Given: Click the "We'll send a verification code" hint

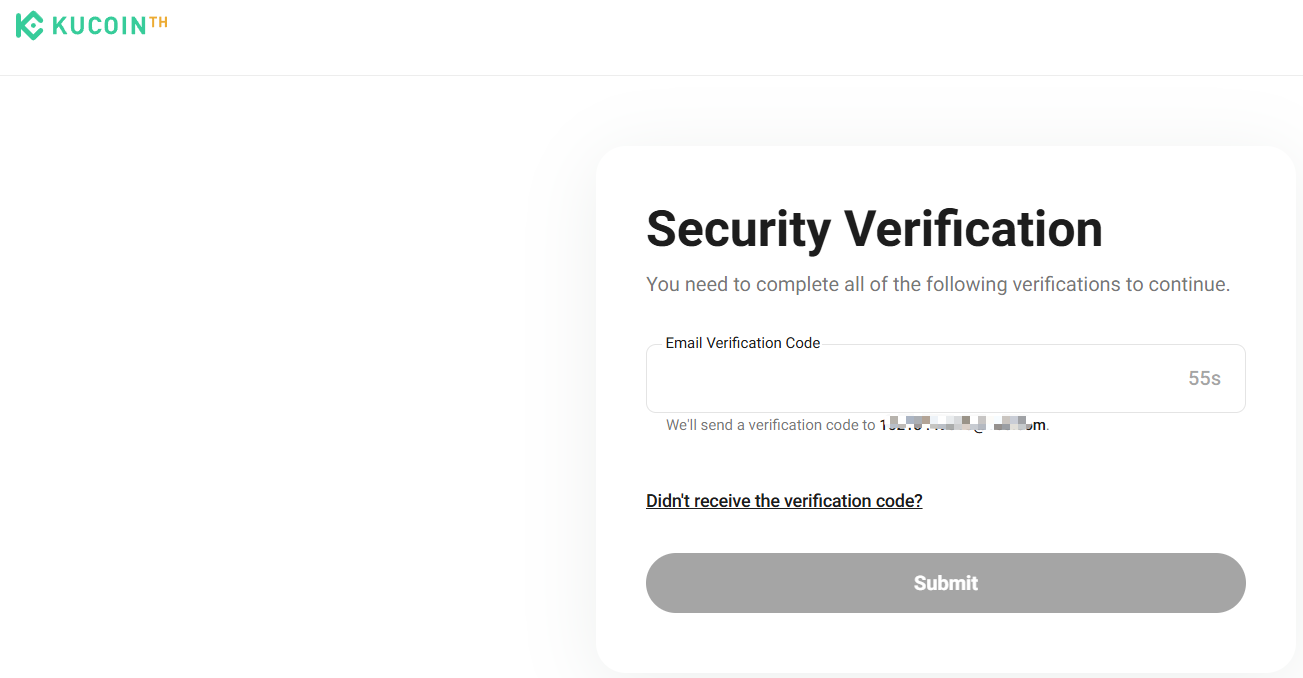Looking at the screenshot, I should pos(770,425).
